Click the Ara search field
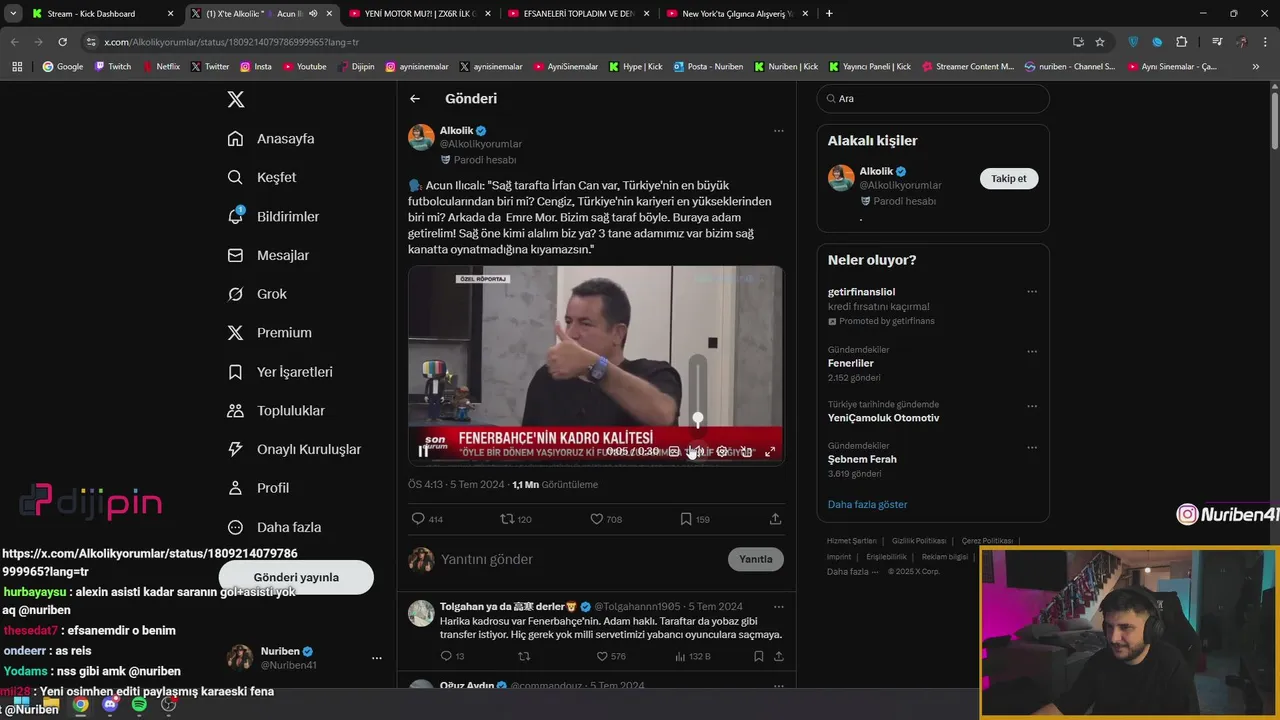The height and width of the screenshot is (720, 1280). tap(933, 99)
